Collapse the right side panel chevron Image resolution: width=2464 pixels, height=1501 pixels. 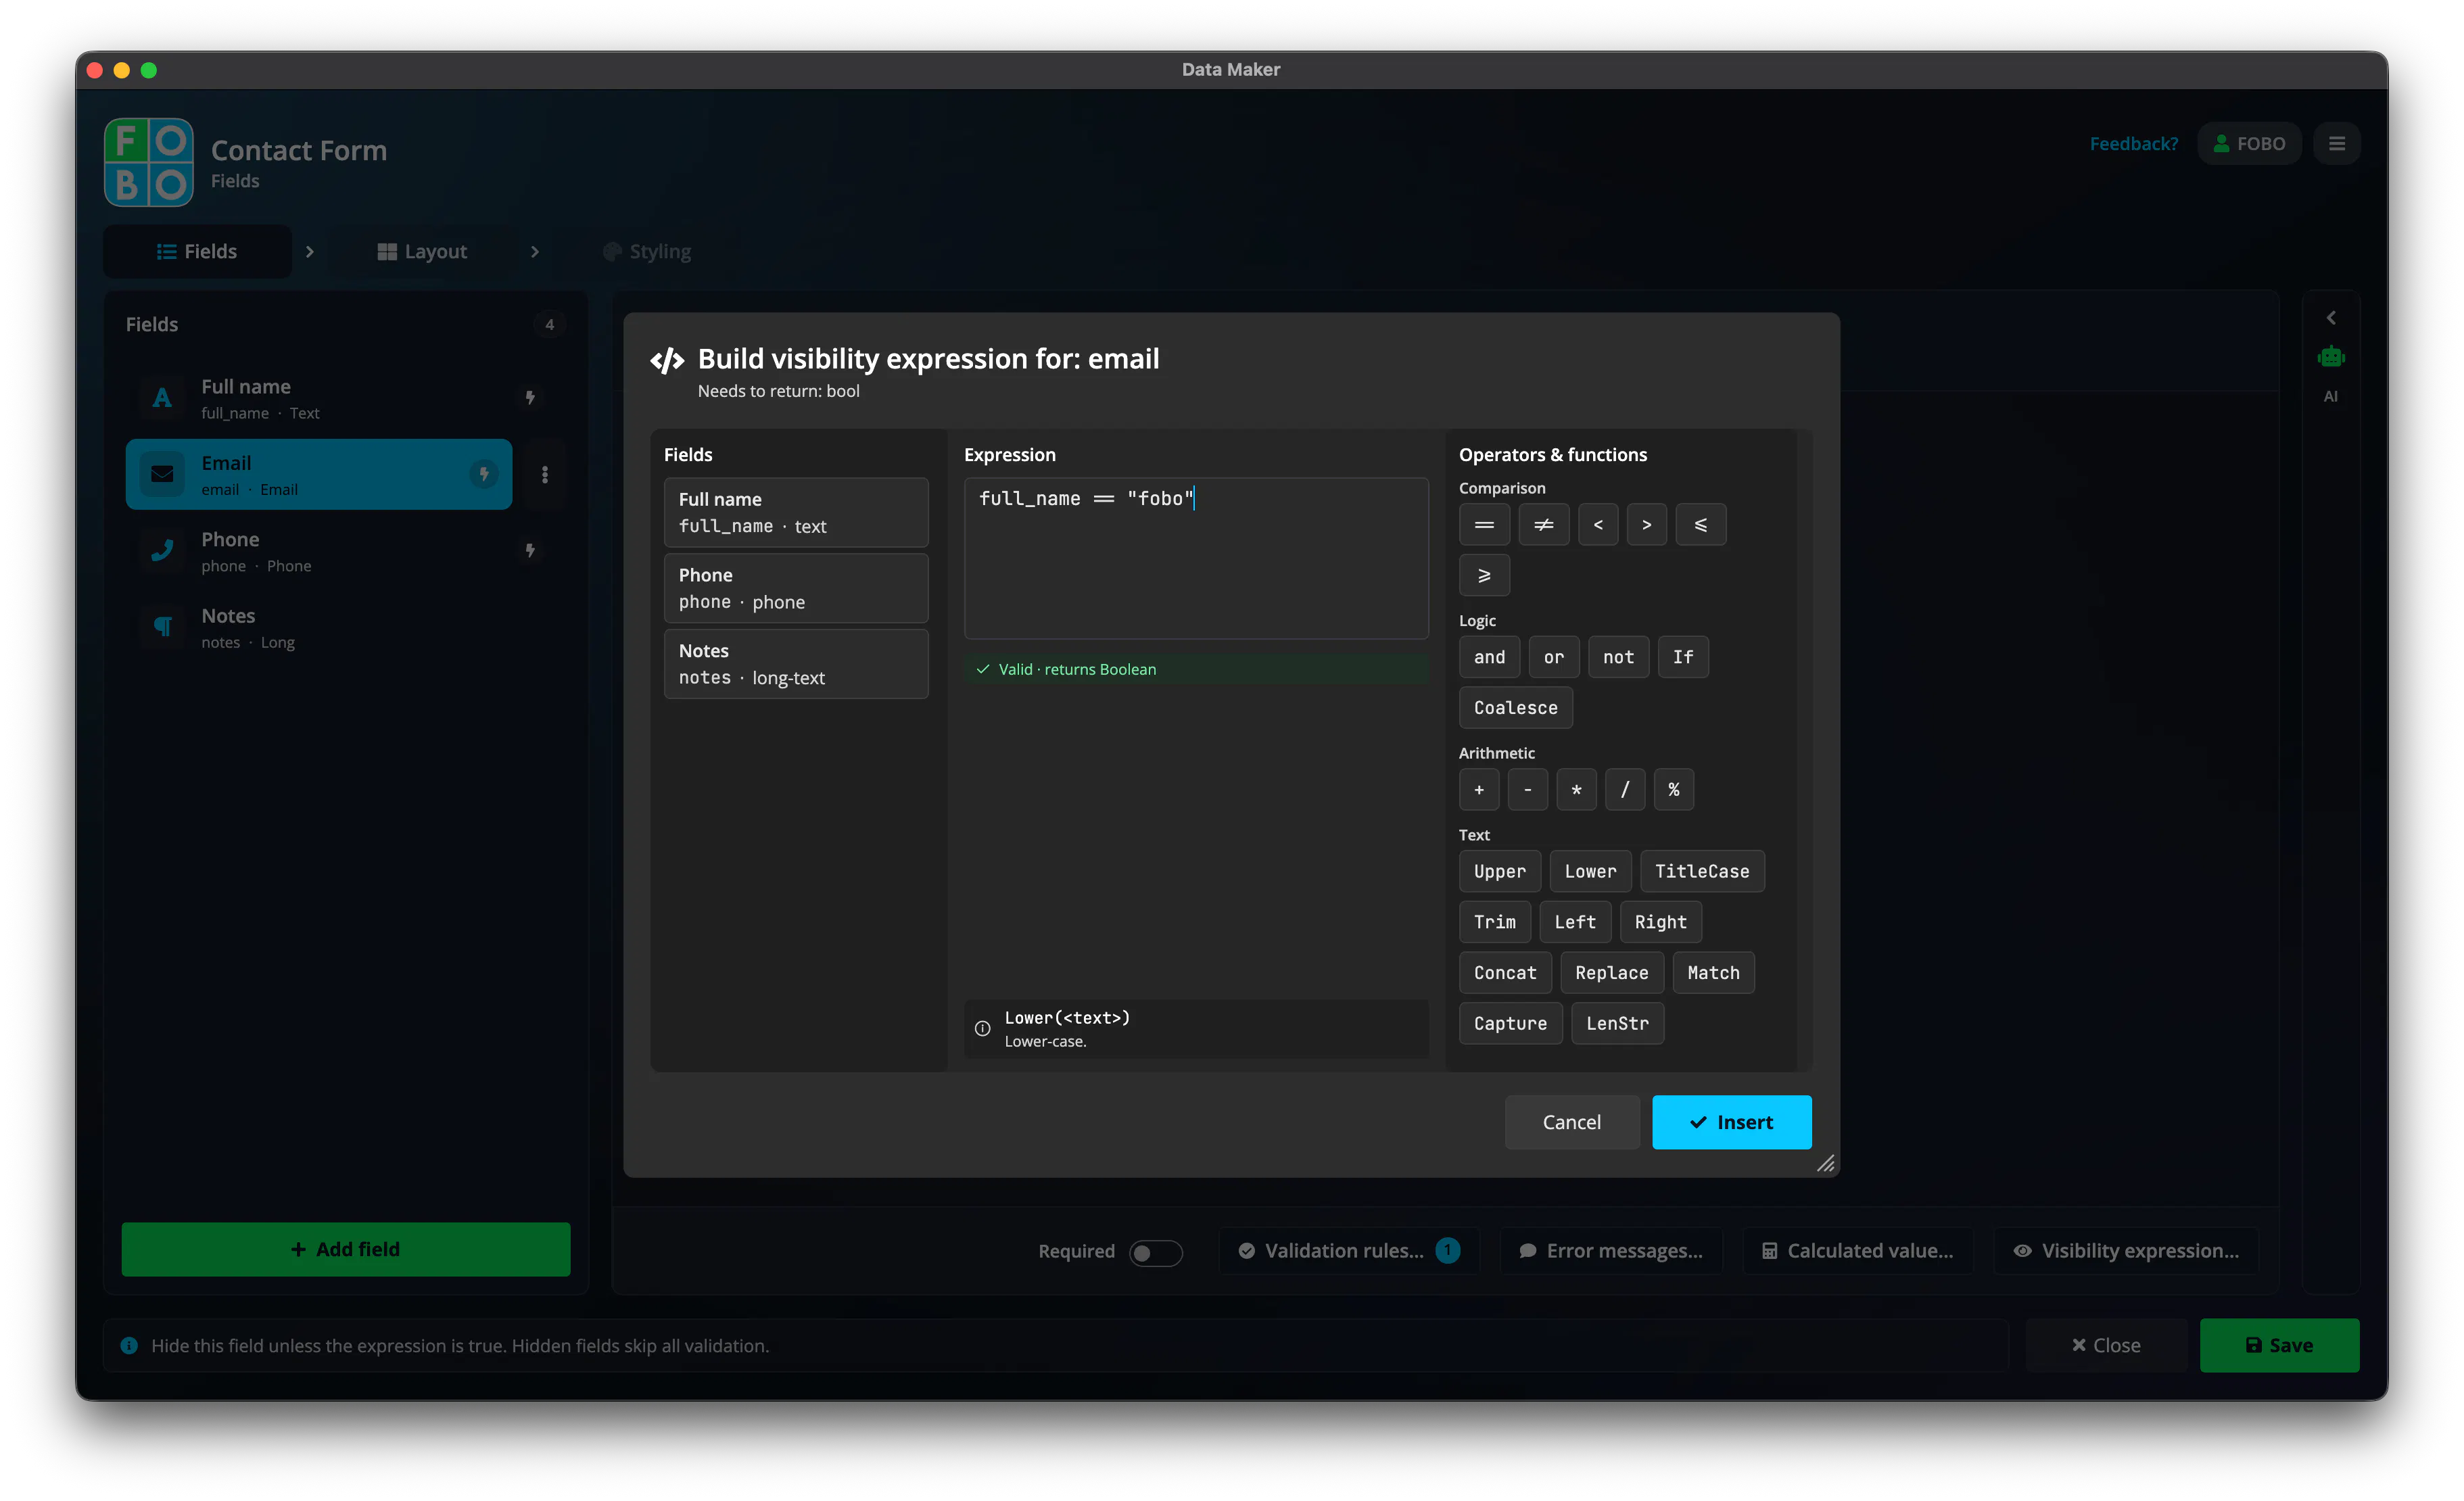tap(2331, 318)
